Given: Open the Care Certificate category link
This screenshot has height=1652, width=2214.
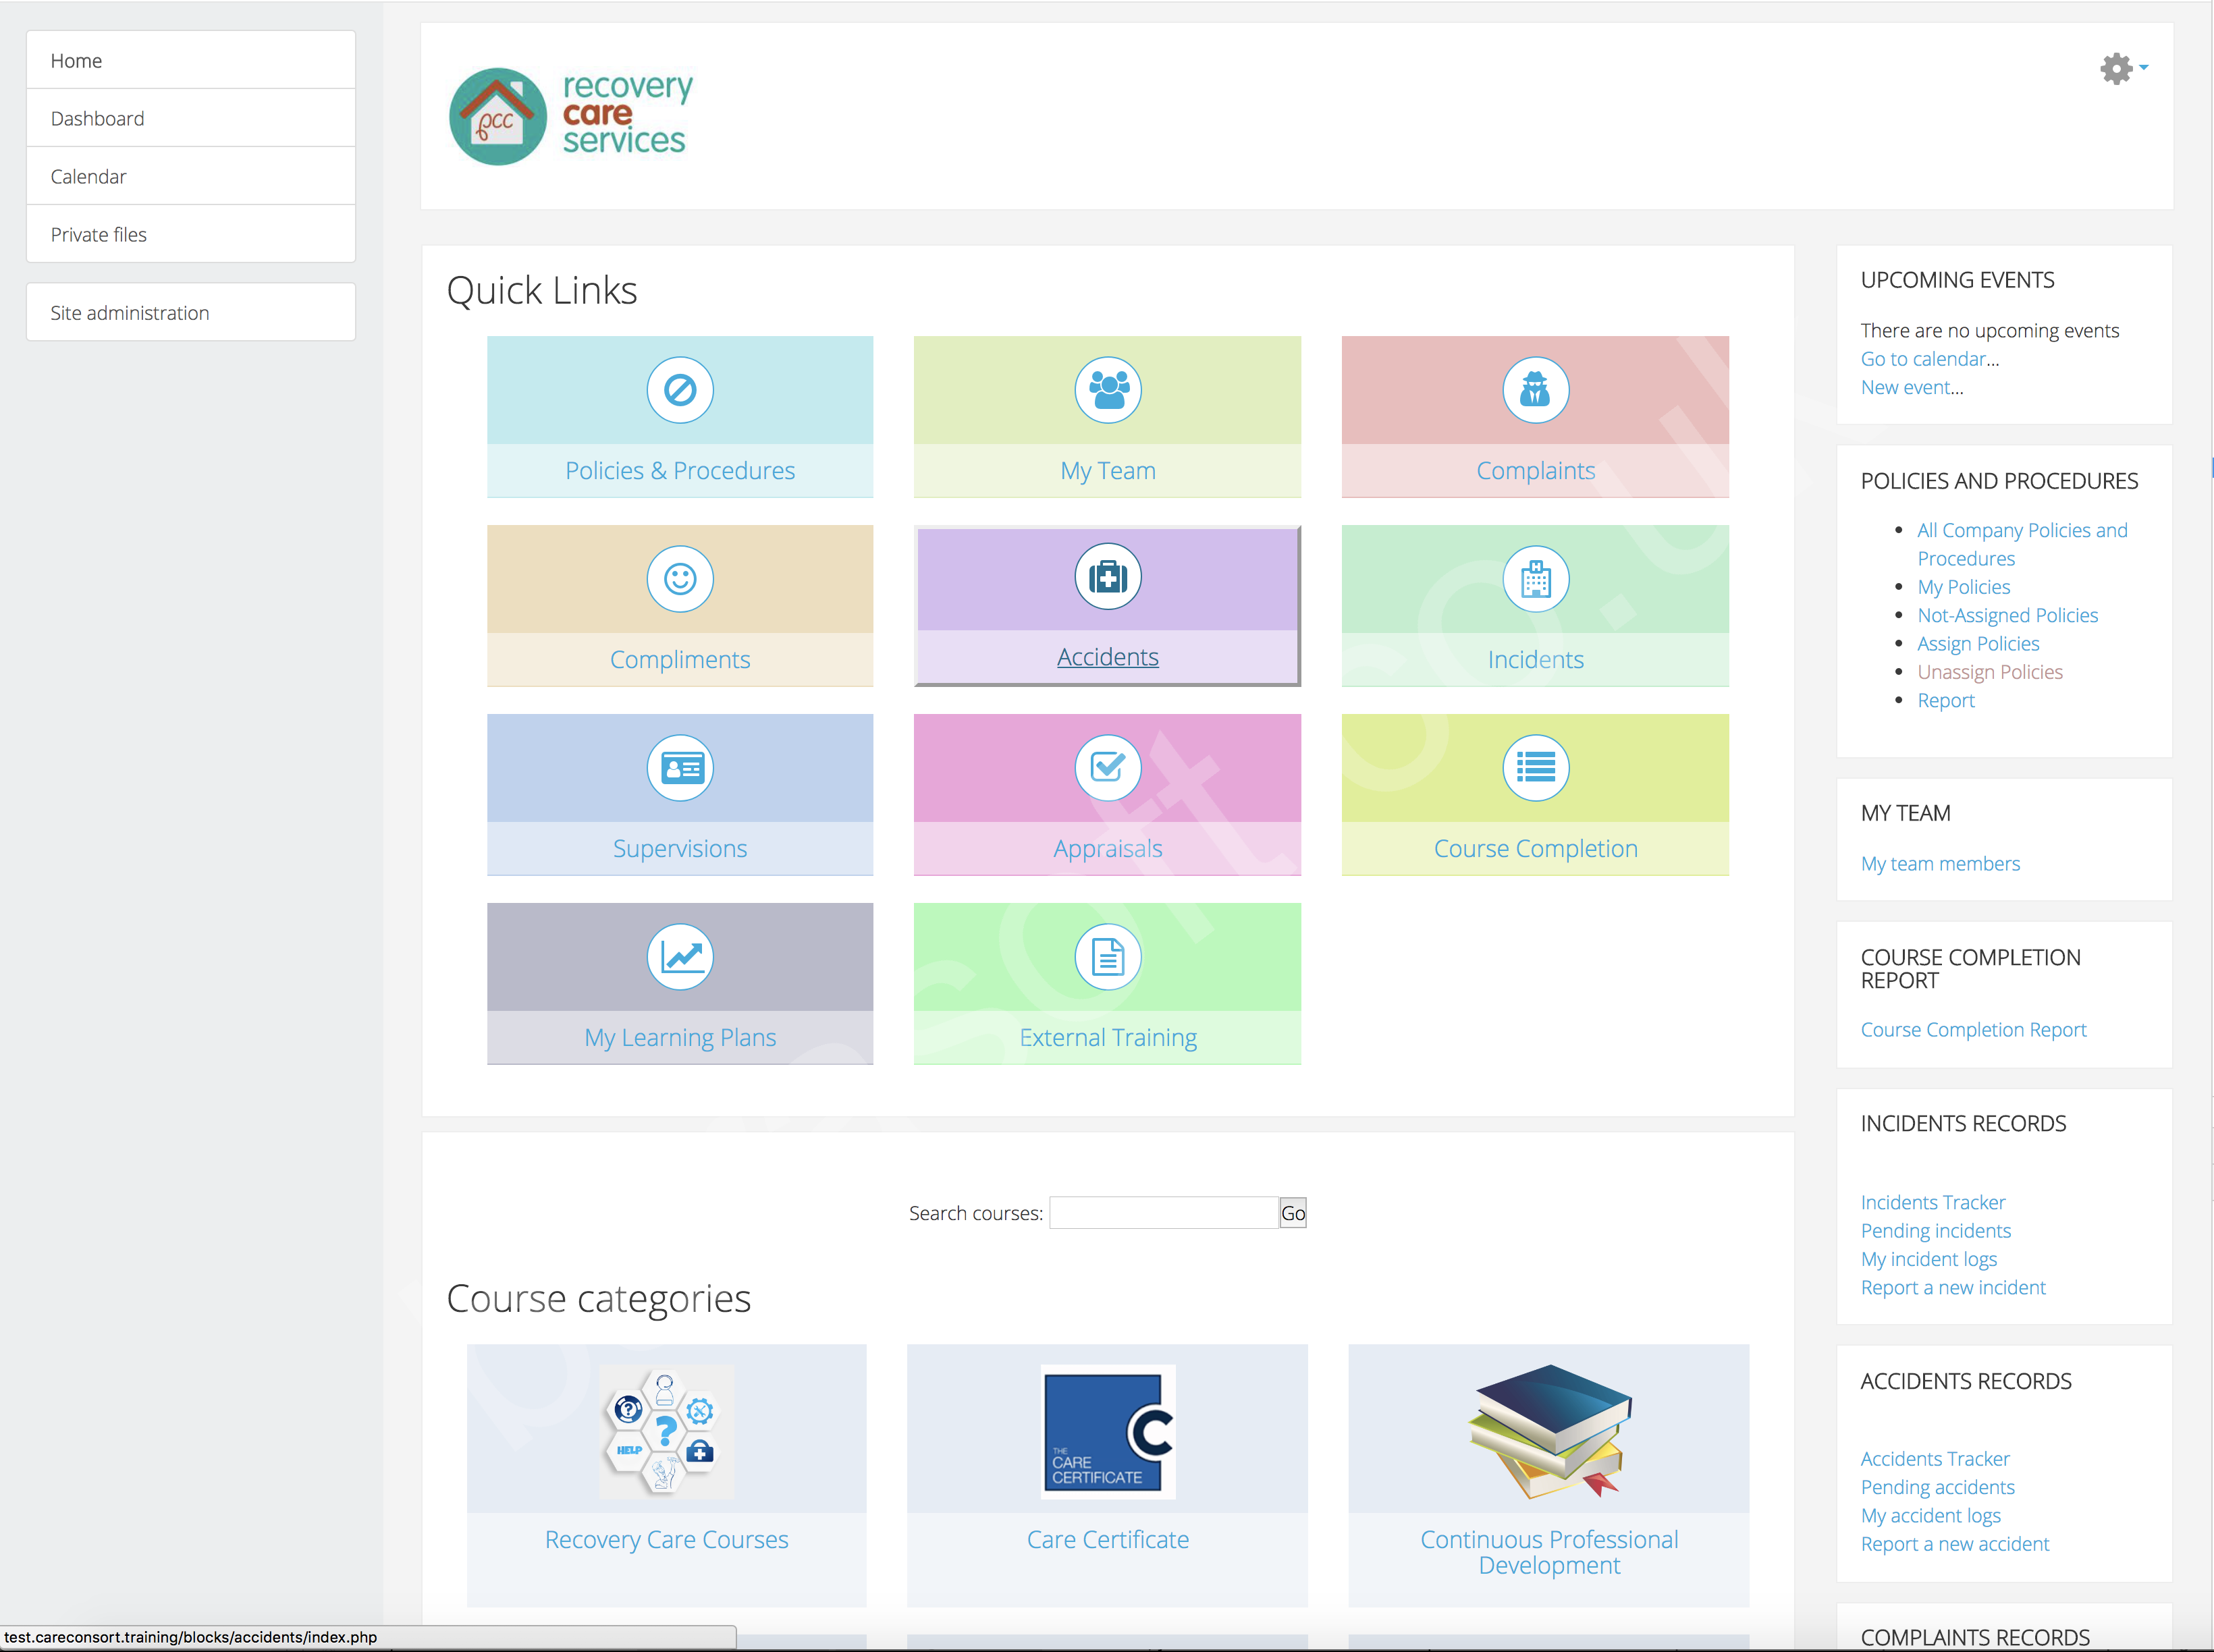Looking at the screenshot, I should (x=1108, y=1540).
